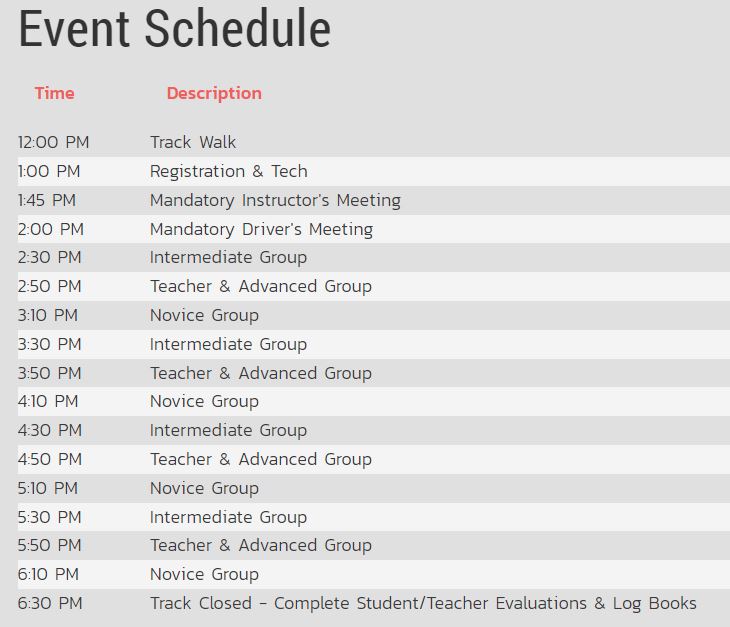This screenshot has height=627, width=730.
Task: Click the 5:50 PM Teacher & Advanced Group
Action: tap(260, 545)
